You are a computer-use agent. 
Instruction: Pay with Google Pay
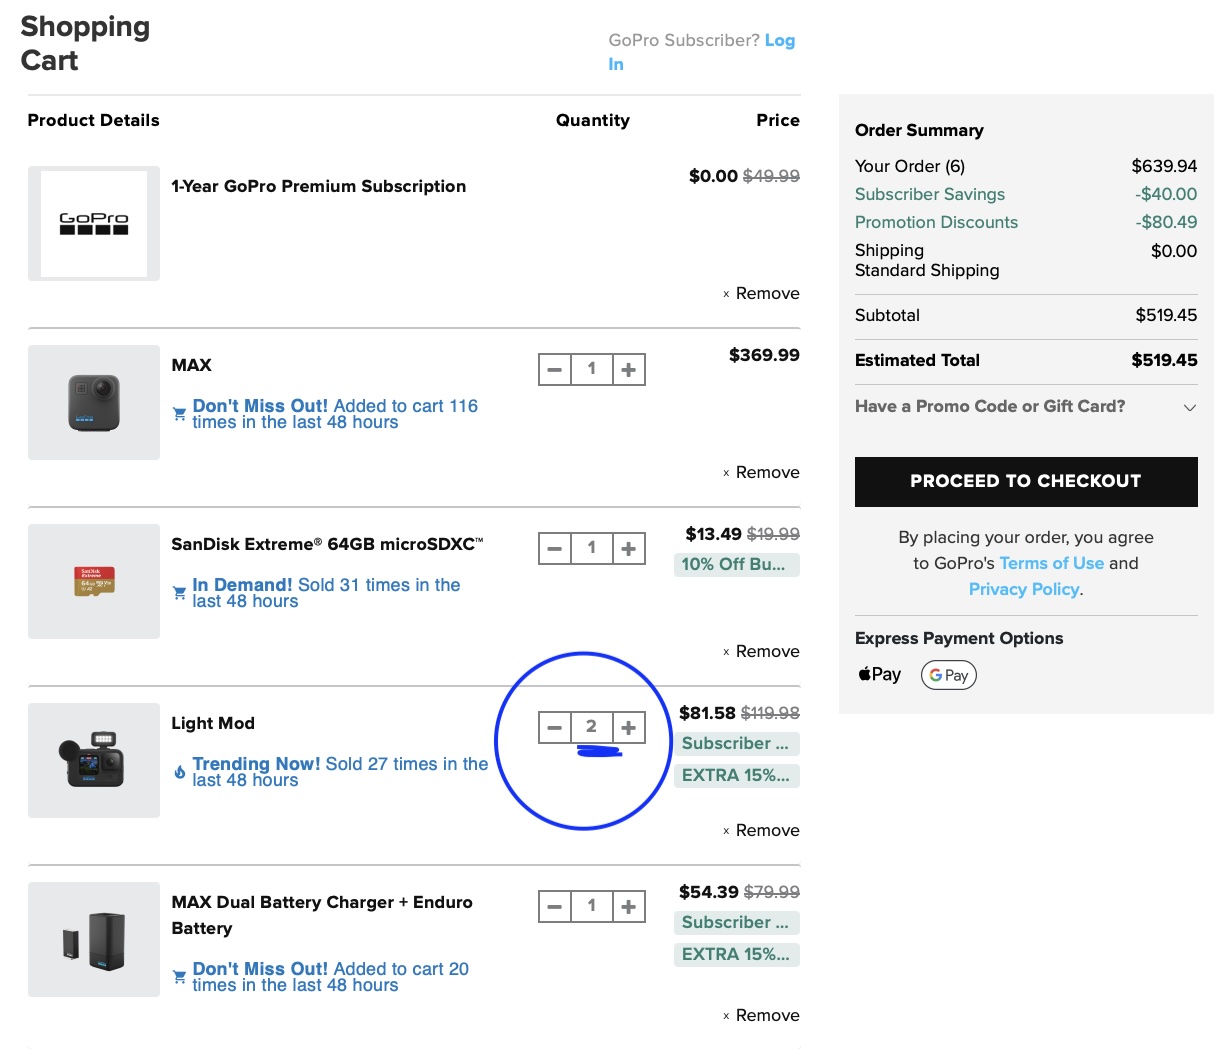pyautogui.click(x=948, y=675)
